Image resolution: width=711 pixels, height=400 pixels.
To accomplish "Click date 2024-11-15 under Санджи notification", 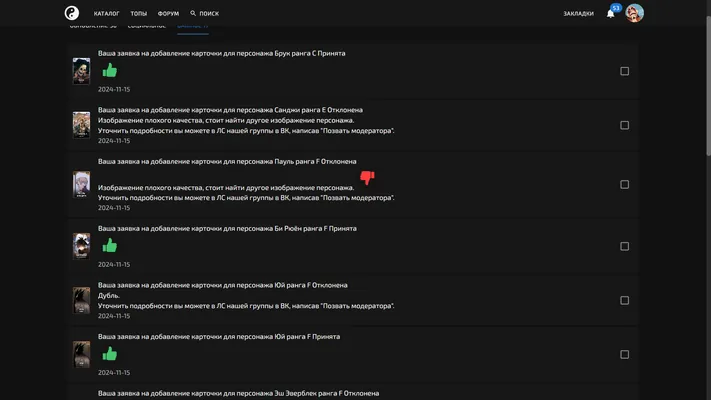I will point(114,141).
